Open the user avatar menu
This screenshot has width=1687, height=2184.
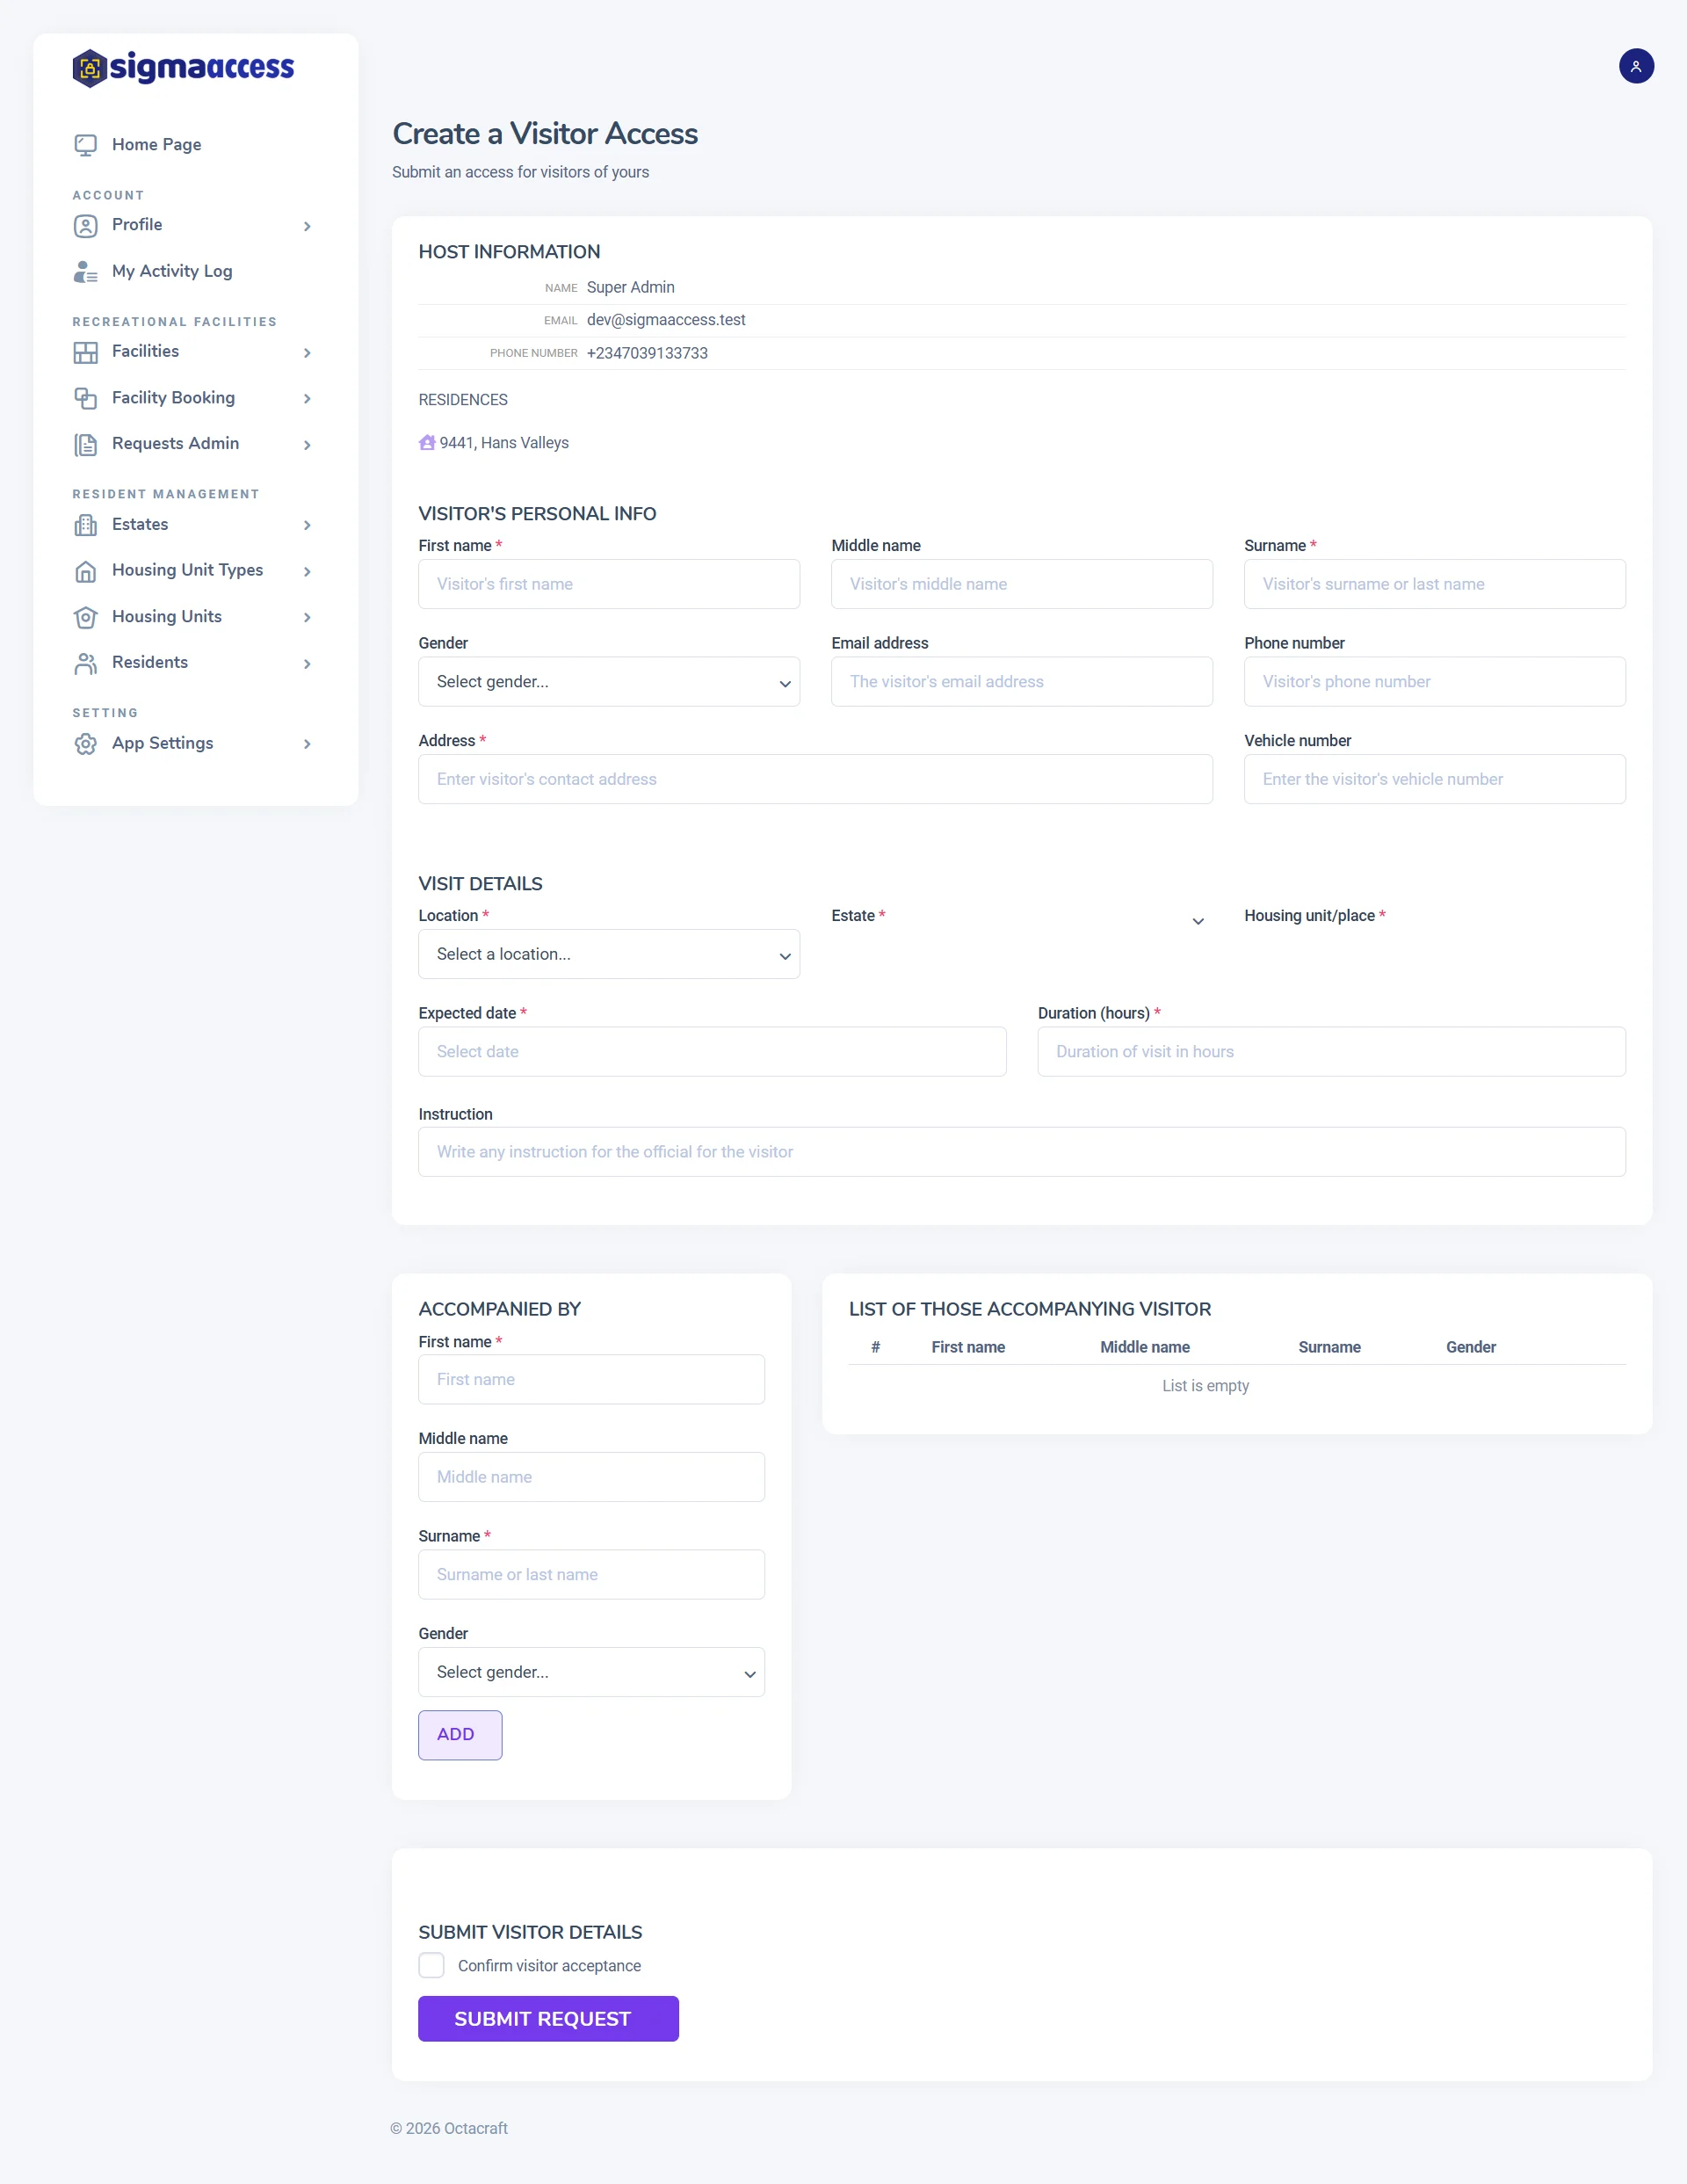point(1636,67)
